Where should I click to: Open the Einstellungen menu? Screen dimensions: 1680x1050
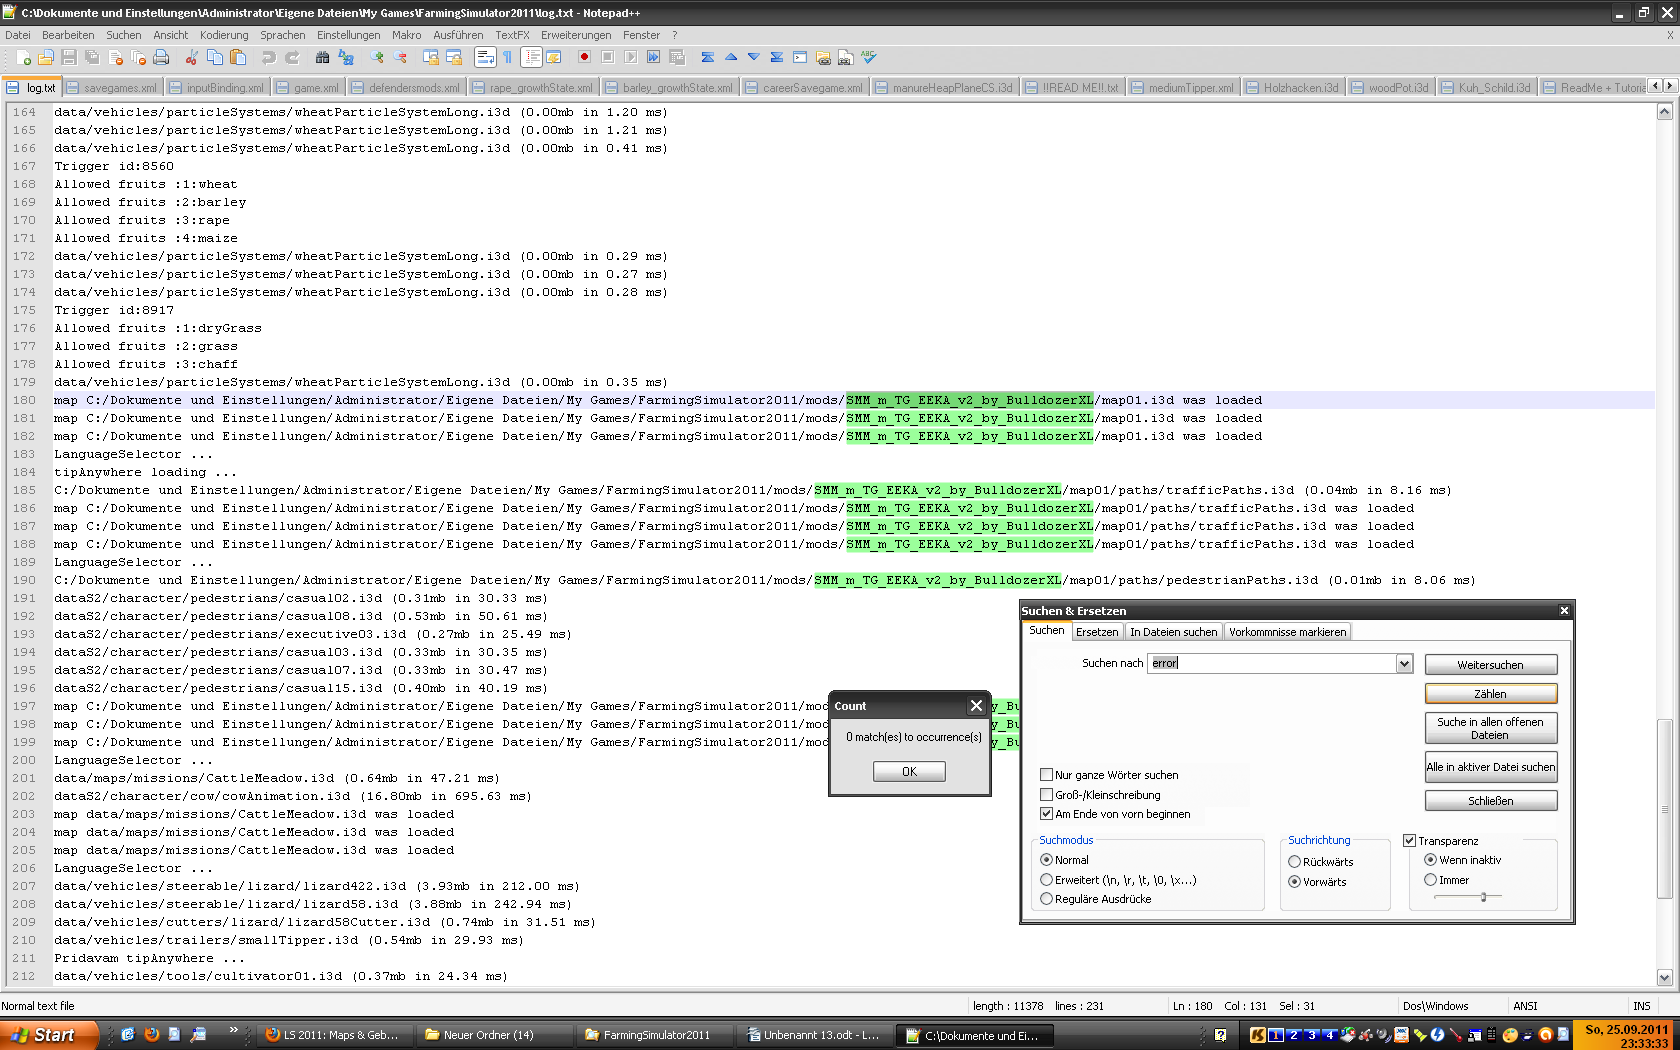349,35
